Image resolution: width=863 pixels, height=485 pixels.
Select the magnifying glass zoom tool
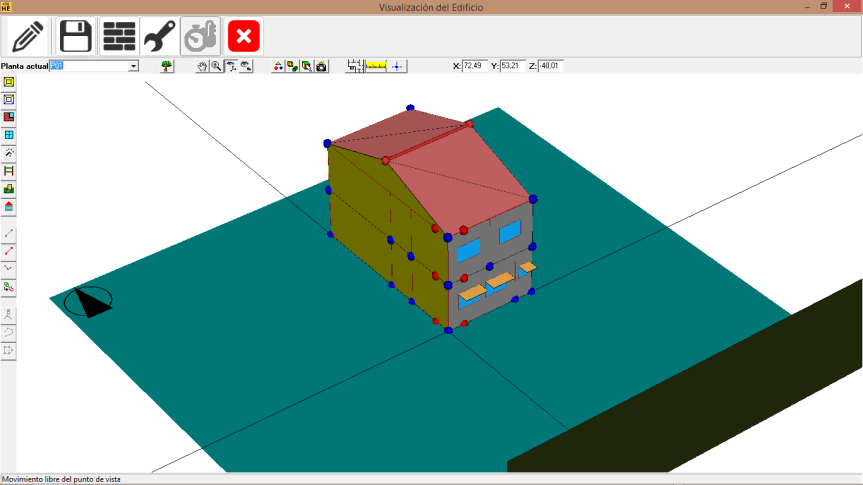tap(216, 66)
